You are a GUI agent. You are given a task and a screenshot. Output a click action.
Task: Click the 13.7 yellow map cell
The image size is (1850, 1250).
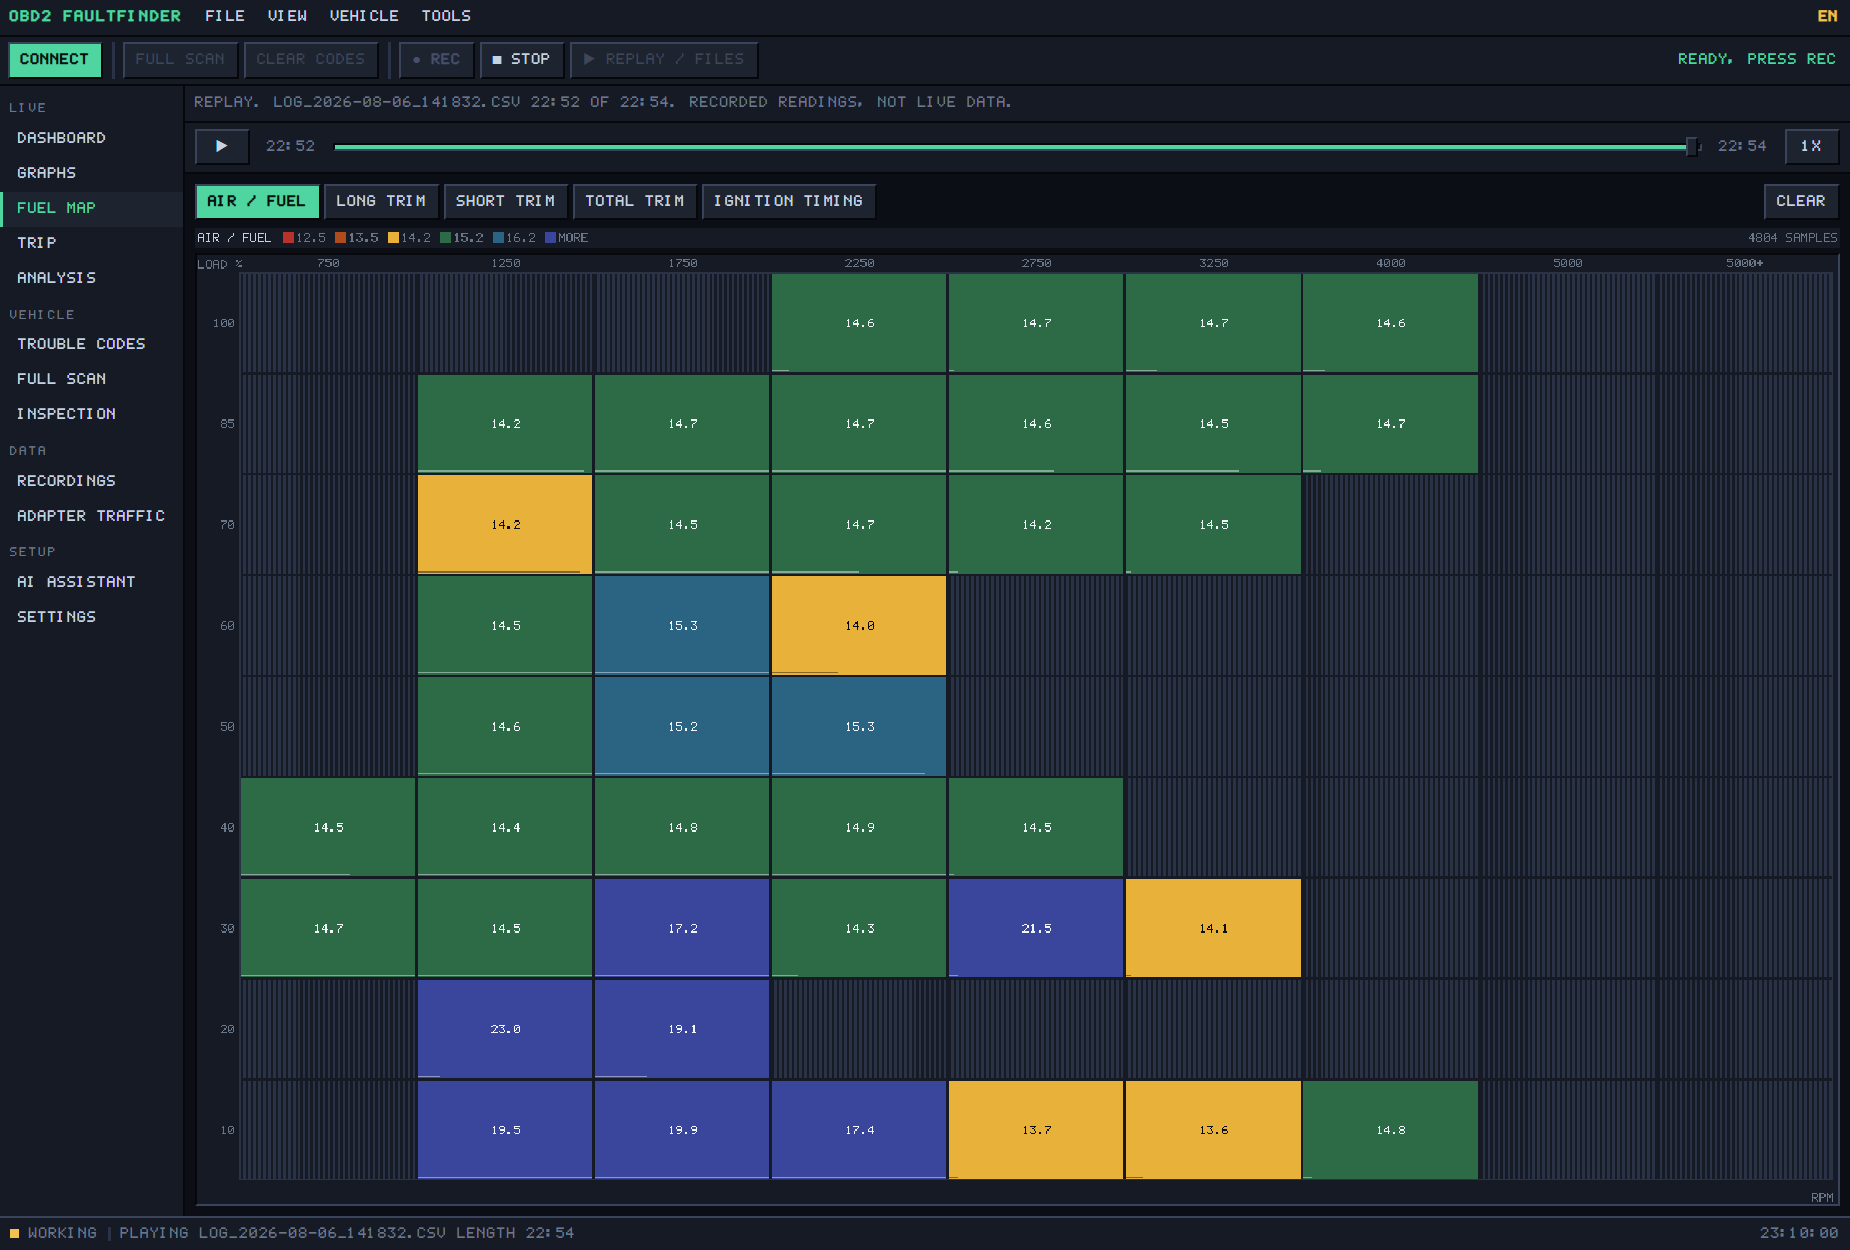(x=1036, y=1130)
